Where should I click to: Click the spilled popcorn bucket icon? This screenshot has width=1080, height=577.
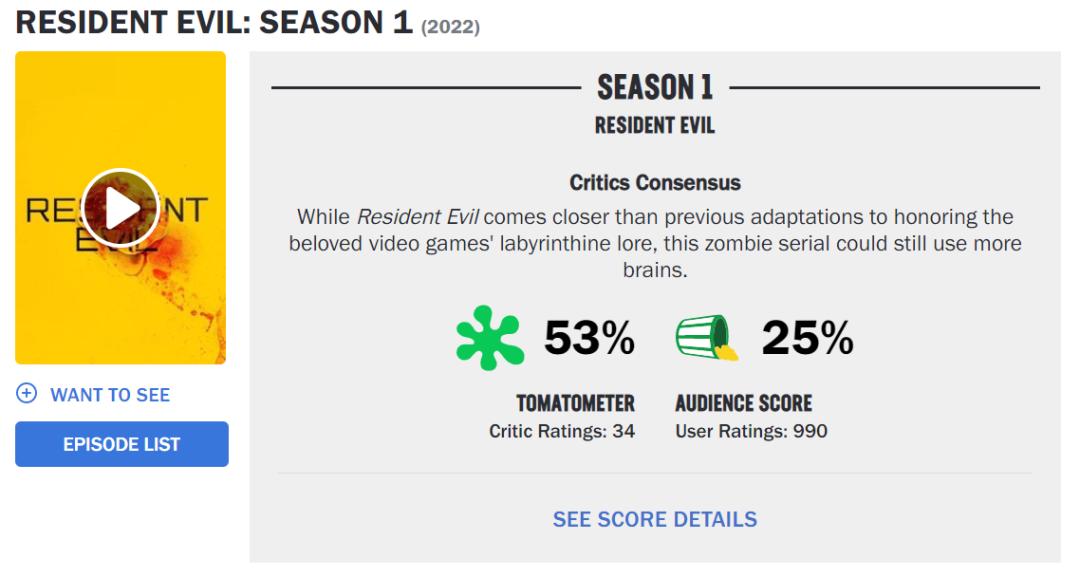pos(706,338)
